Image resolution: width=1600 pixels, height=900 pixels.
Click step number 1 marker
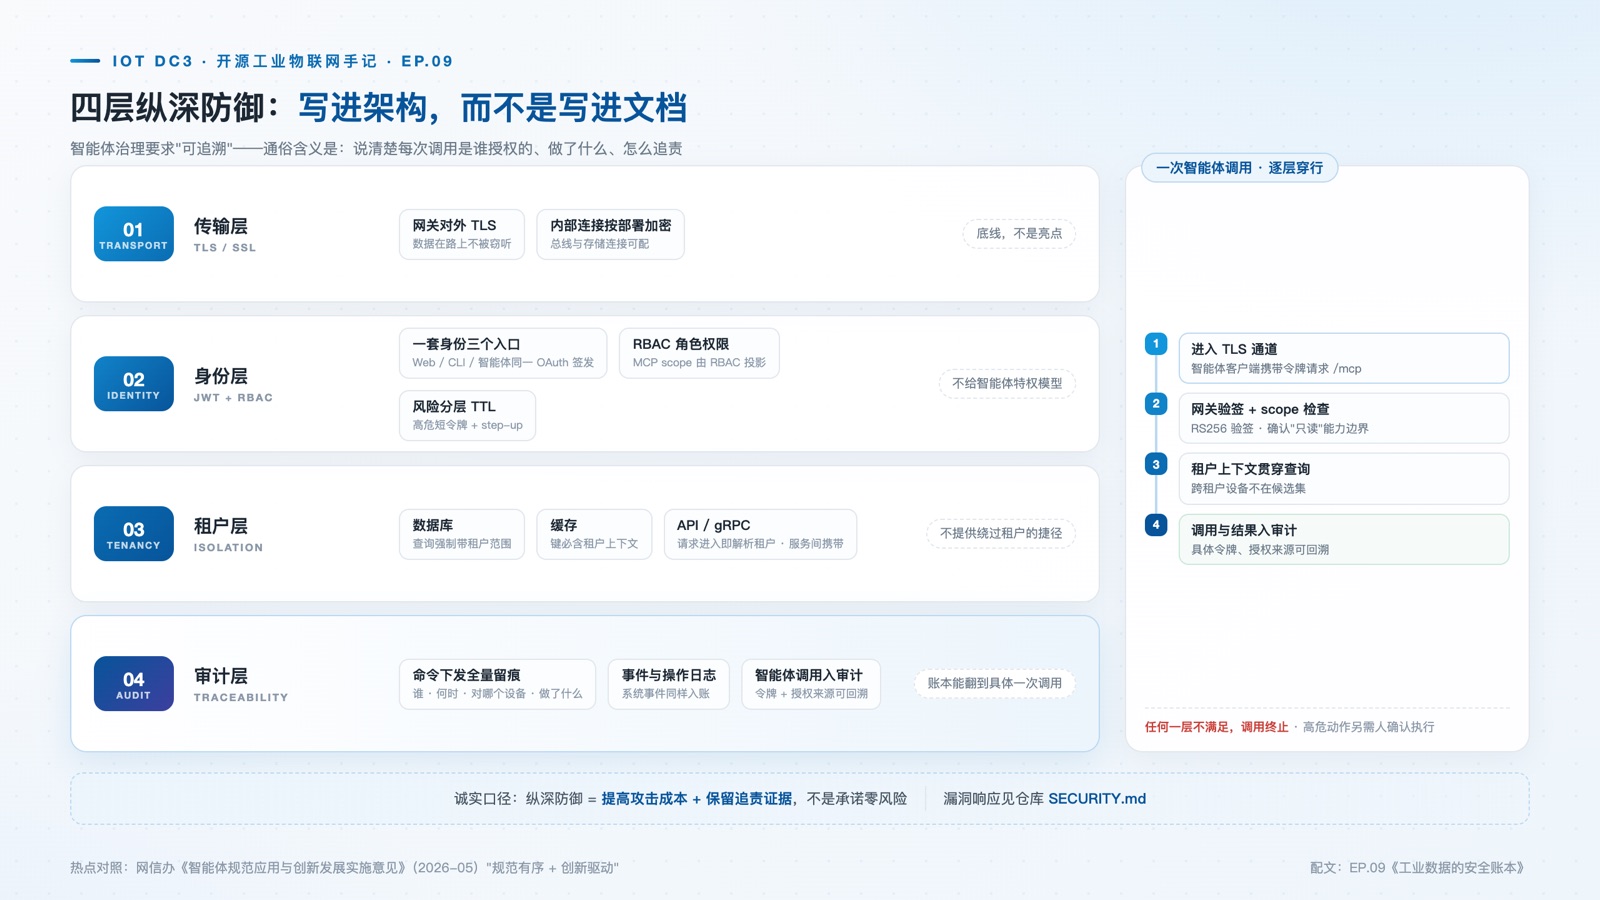click(1156, 344)
